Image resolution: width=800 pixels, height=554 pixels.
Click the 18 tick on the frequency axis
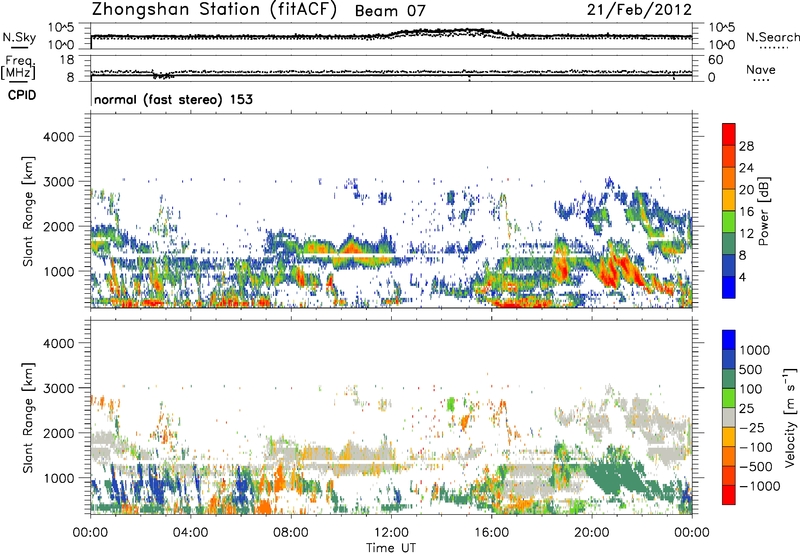point(66,60)
